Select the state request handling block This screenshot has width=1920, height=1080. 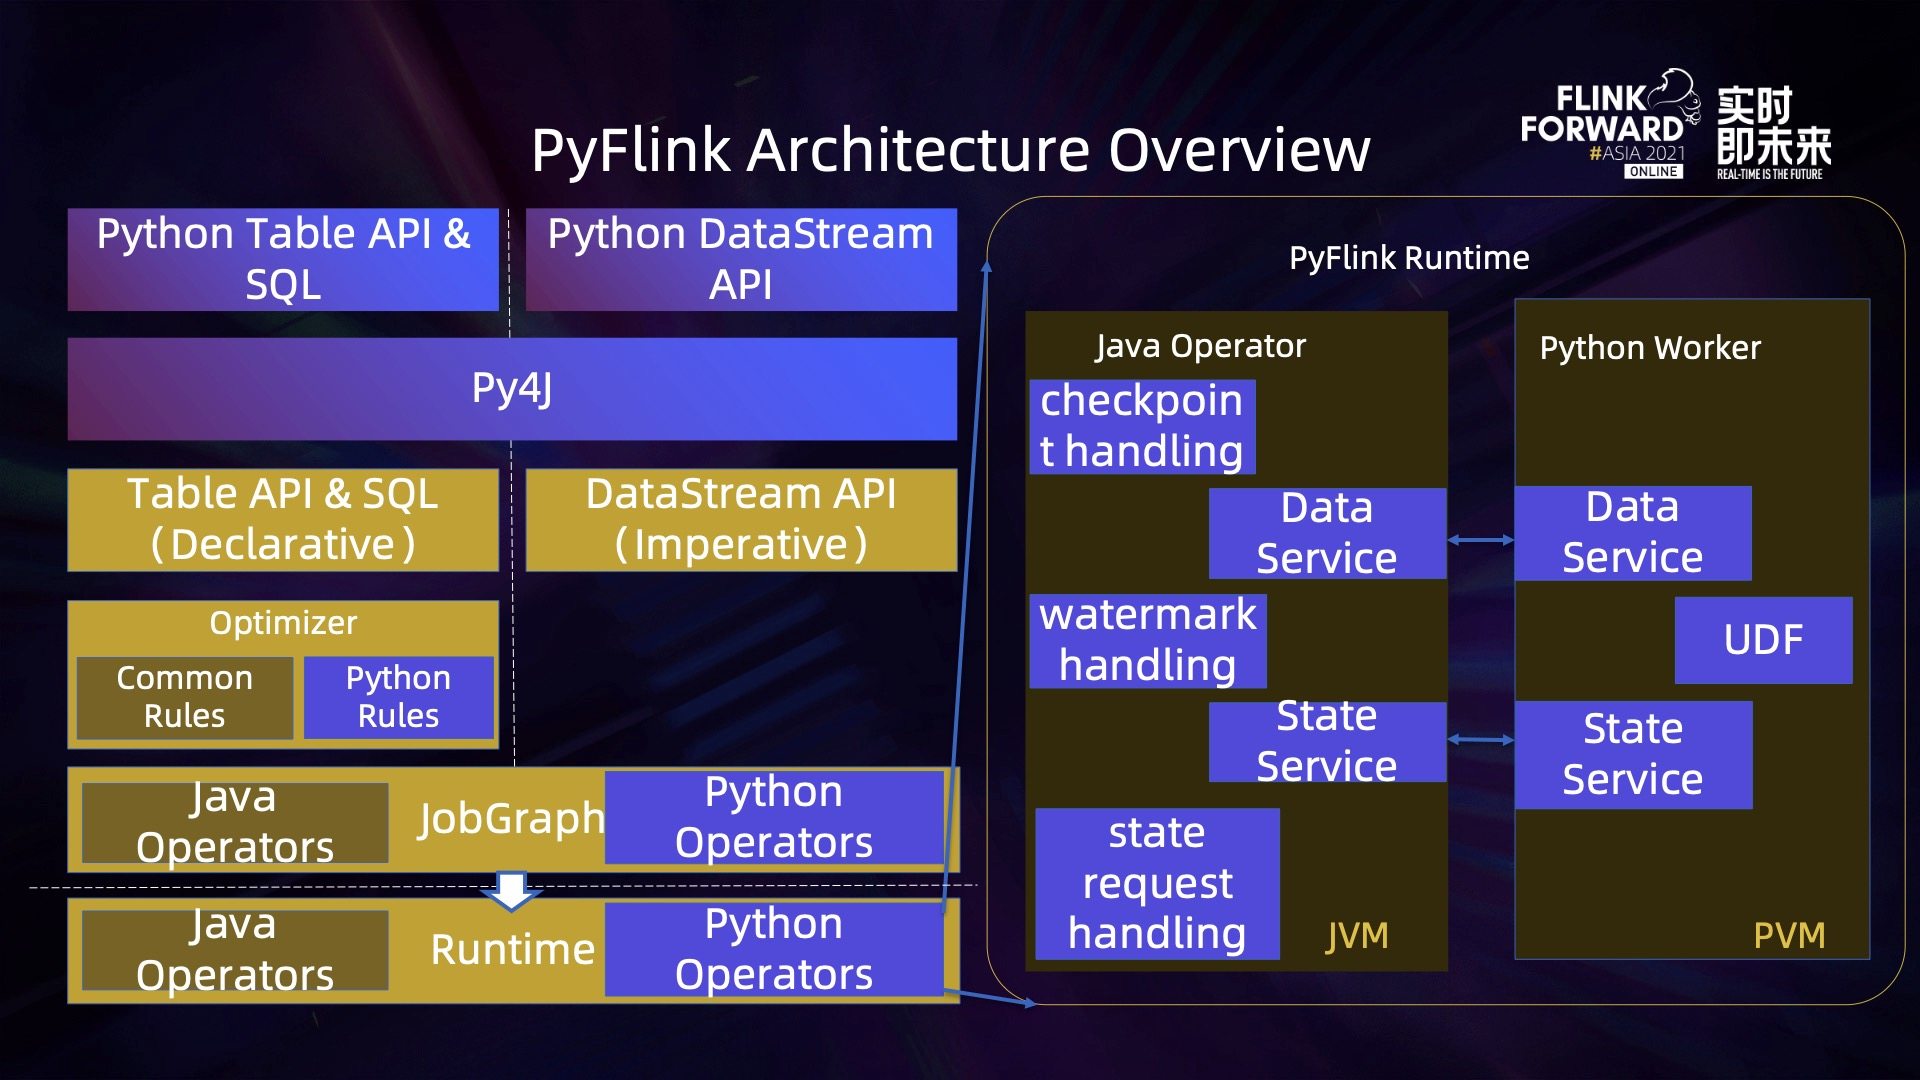click(1157, 883)
